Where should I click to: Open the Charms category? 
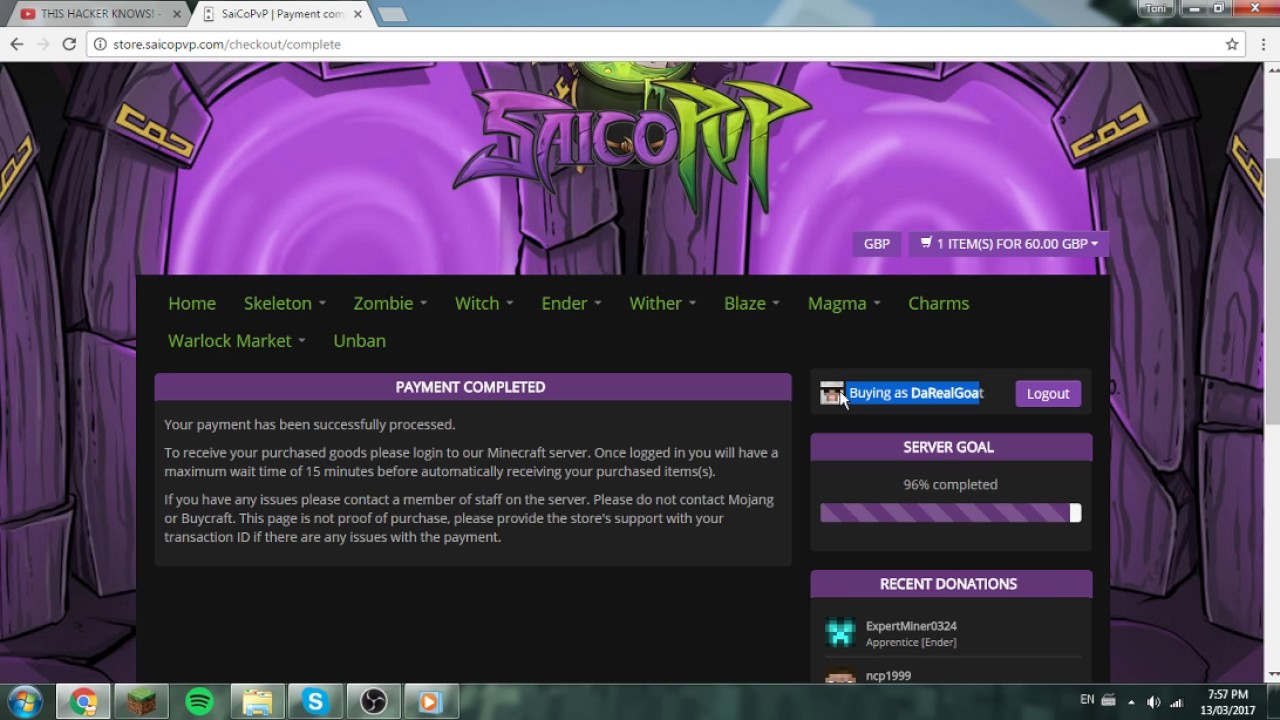pos(938,303)
